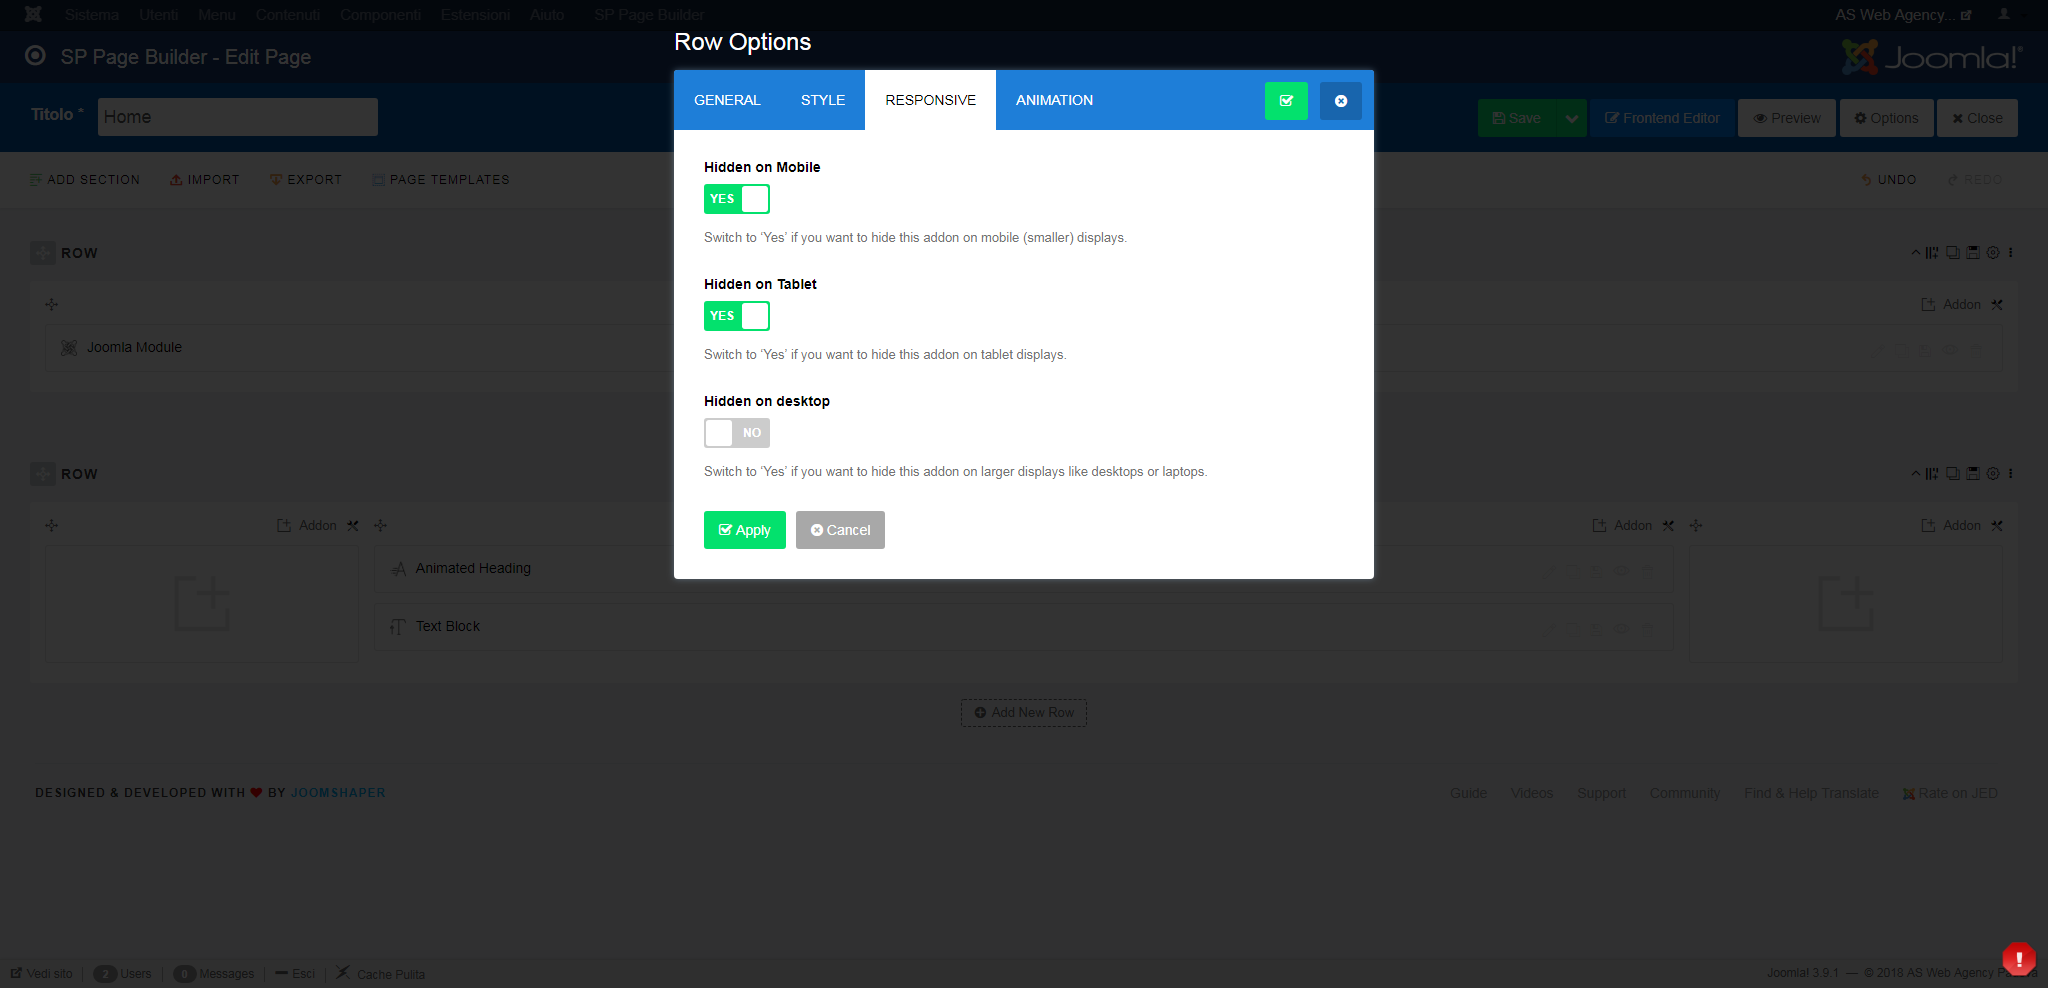Screen dimensions: 2048x988
Task: Expand the Save button dropdown arrow
Action: [1572, 118]
